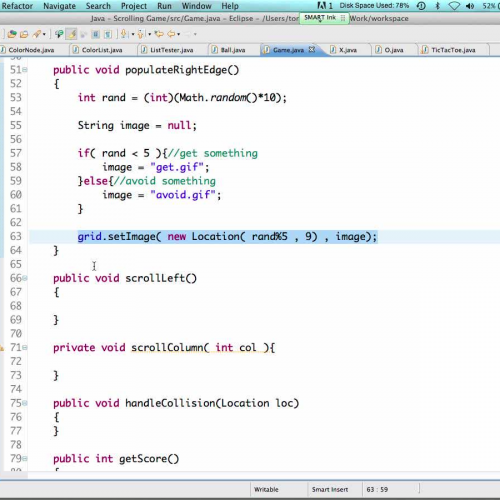The width and height of the screenshot is (500, 500).
Task: Open the Help menu
Action: [x=230, y=6]
